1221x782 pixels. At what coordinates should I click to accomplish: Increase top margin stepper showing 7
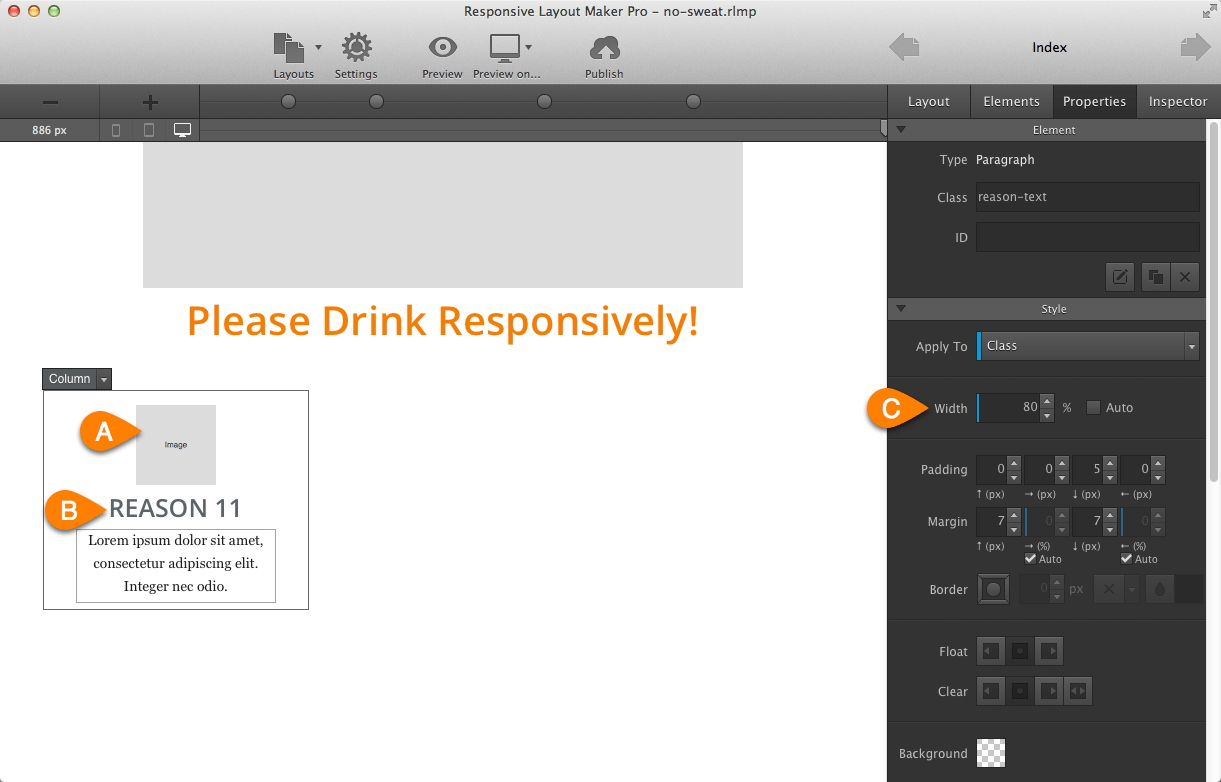1014,515
